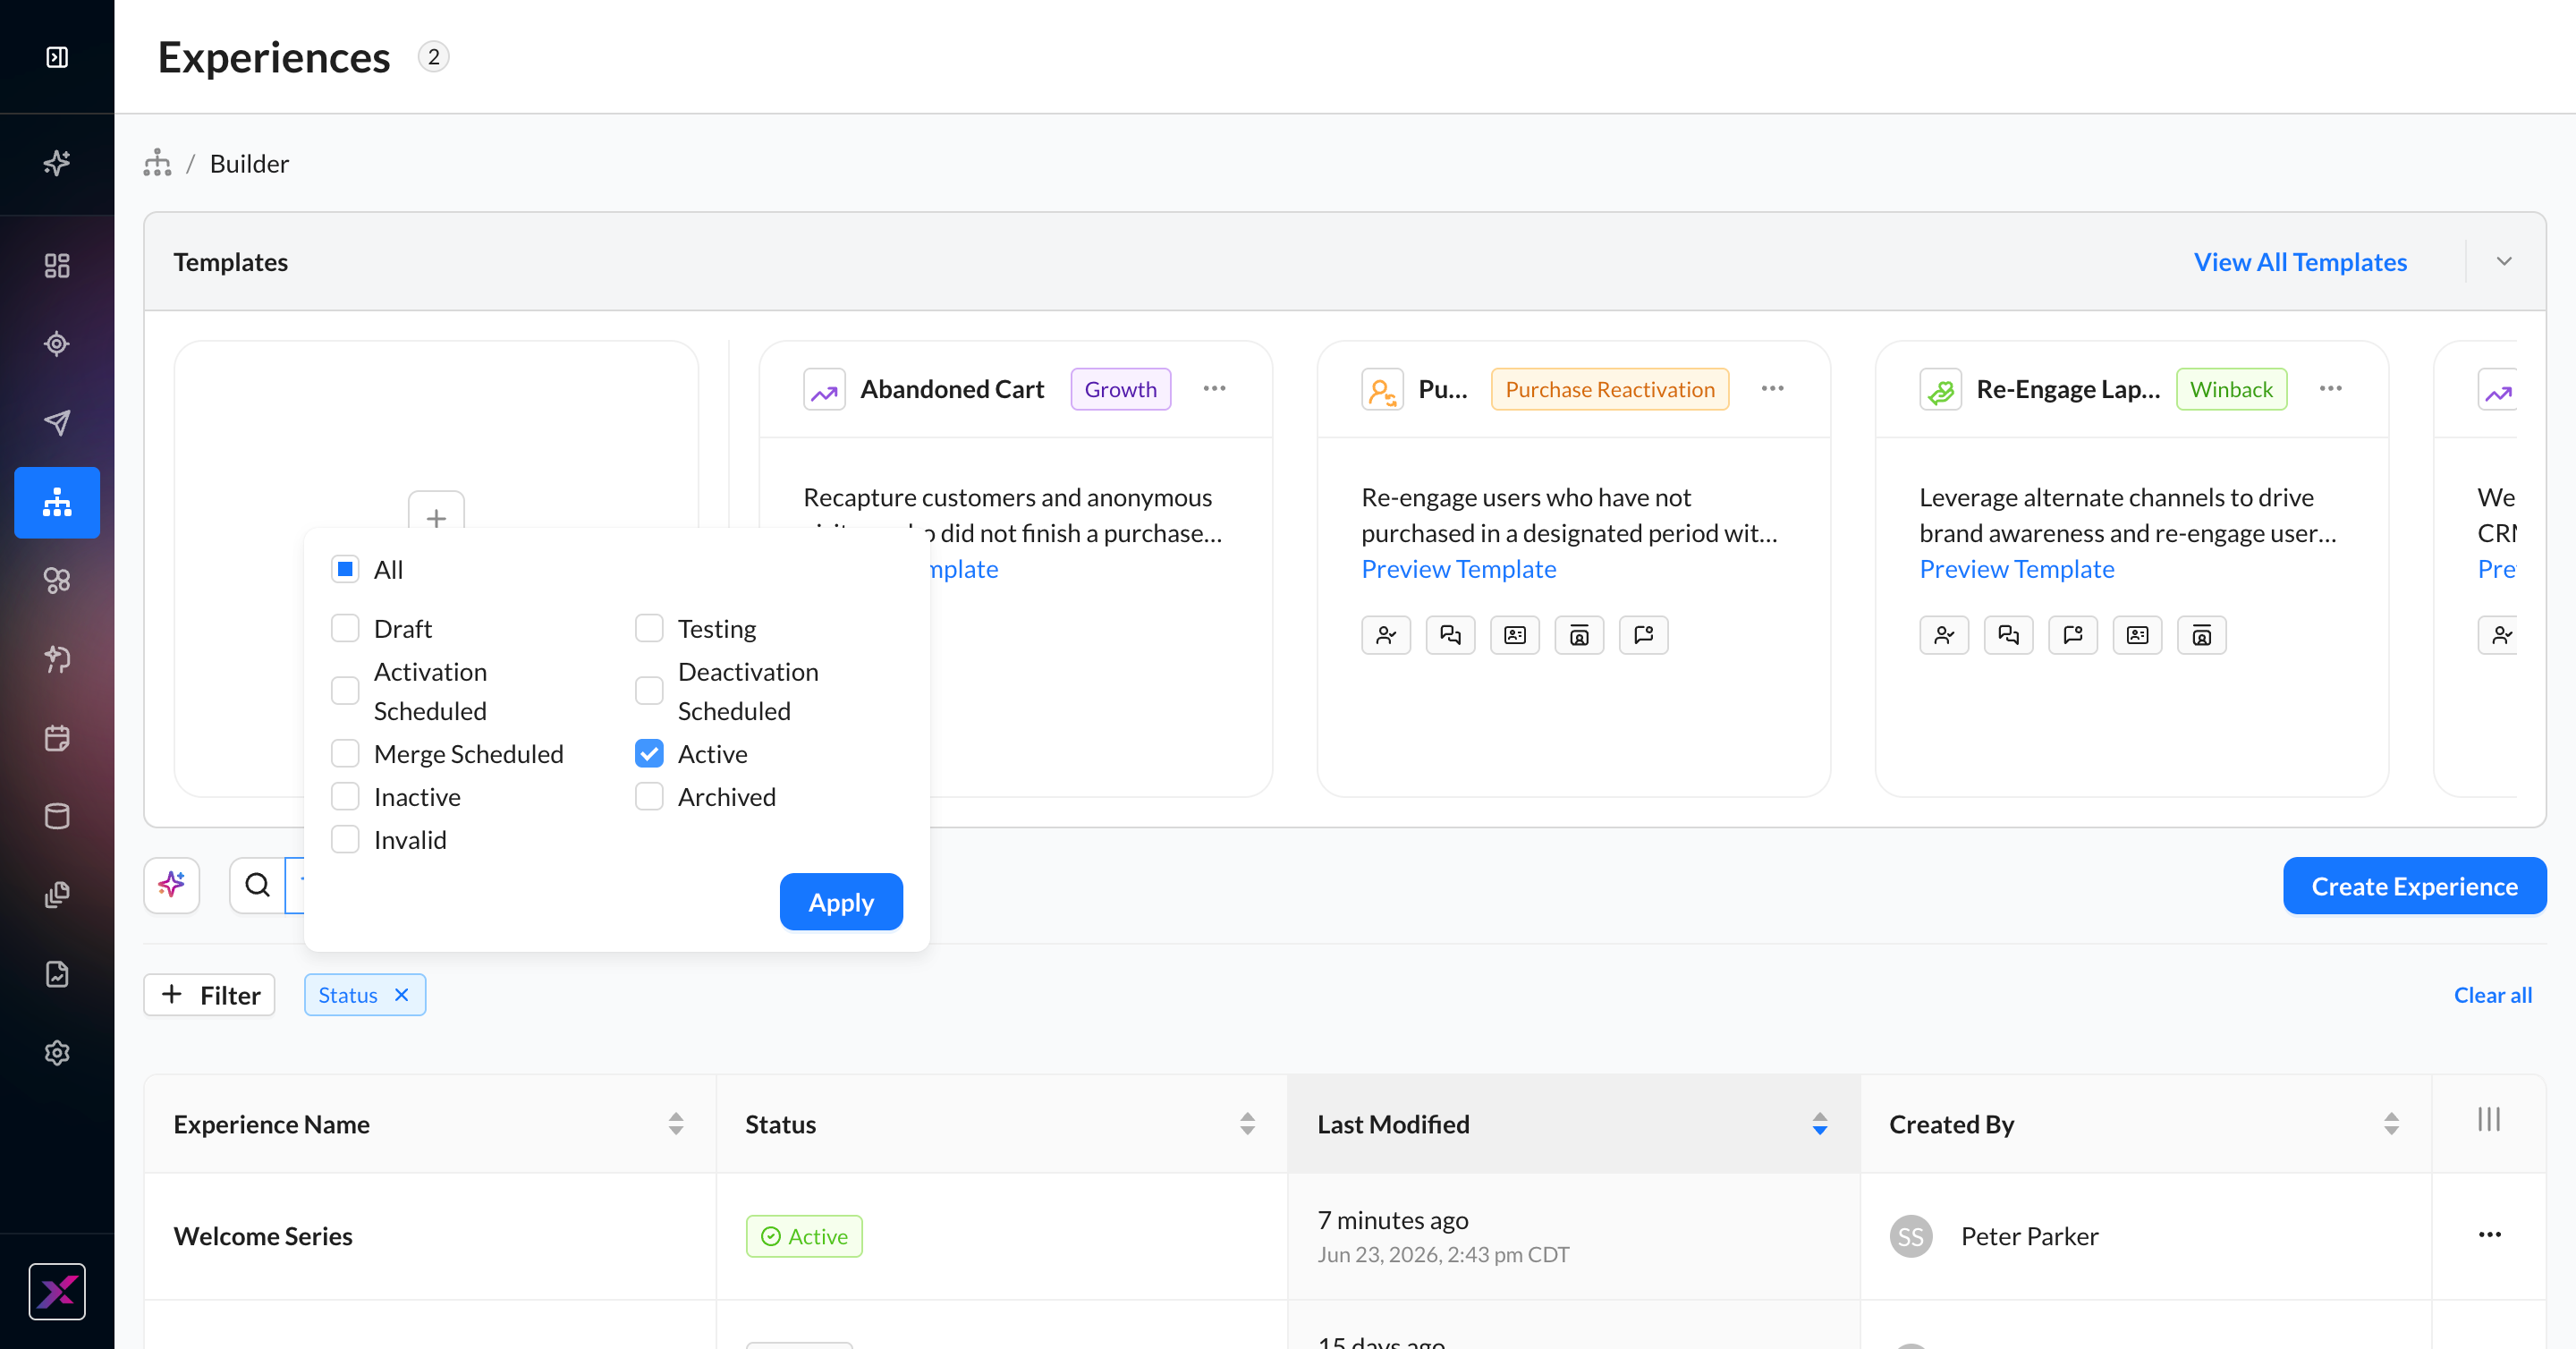Click message notification icon in Re-Engage card
The height and width of the screenshot is (1349, 2576).
click(2073, 635)
